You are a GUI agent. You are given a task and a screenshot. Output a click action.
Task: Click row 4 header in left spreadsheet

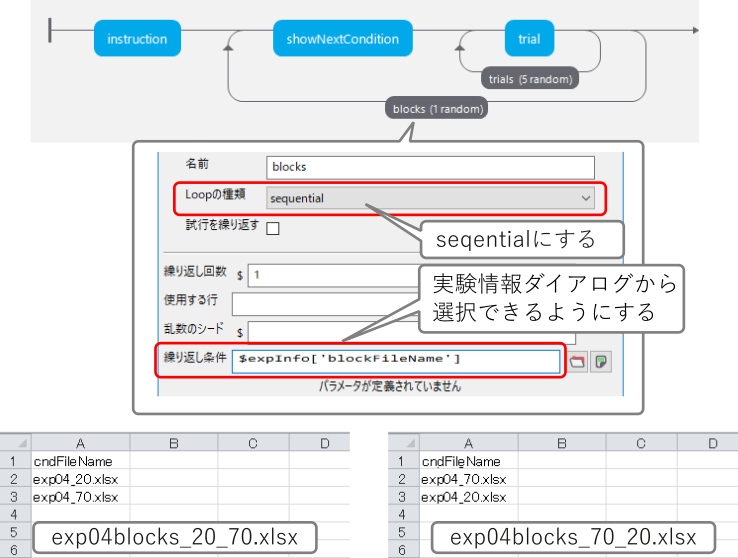(x=14, y=514)
